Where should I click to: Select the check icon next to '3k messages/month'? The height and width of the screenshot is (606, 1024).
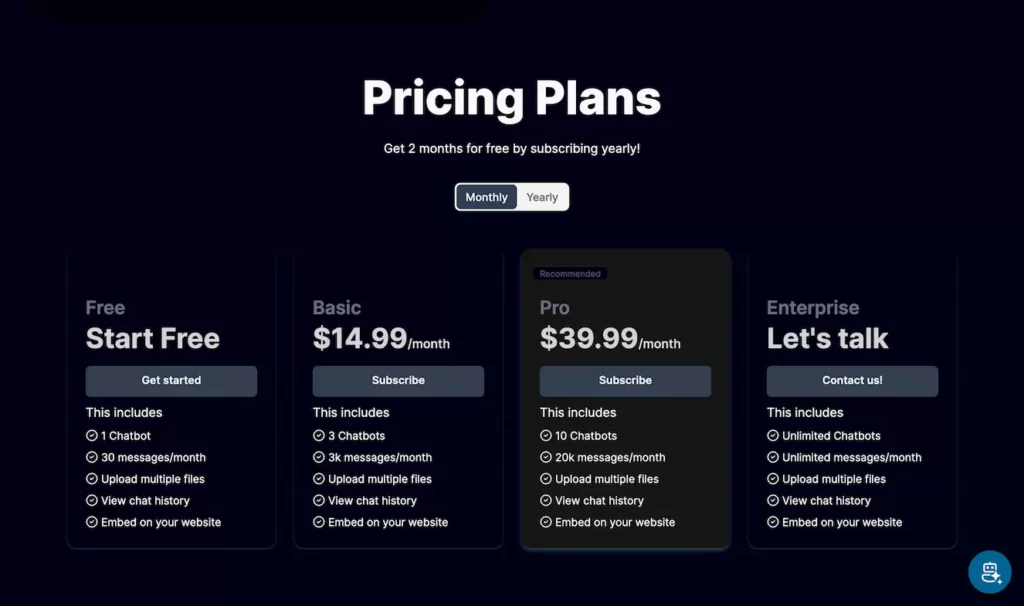point(318,457)
